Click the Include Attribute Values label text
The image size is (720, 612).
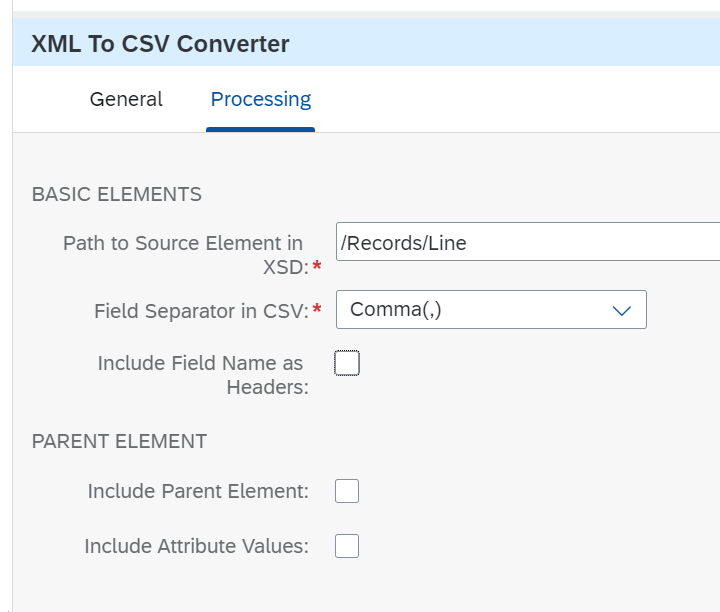(197, 546)
